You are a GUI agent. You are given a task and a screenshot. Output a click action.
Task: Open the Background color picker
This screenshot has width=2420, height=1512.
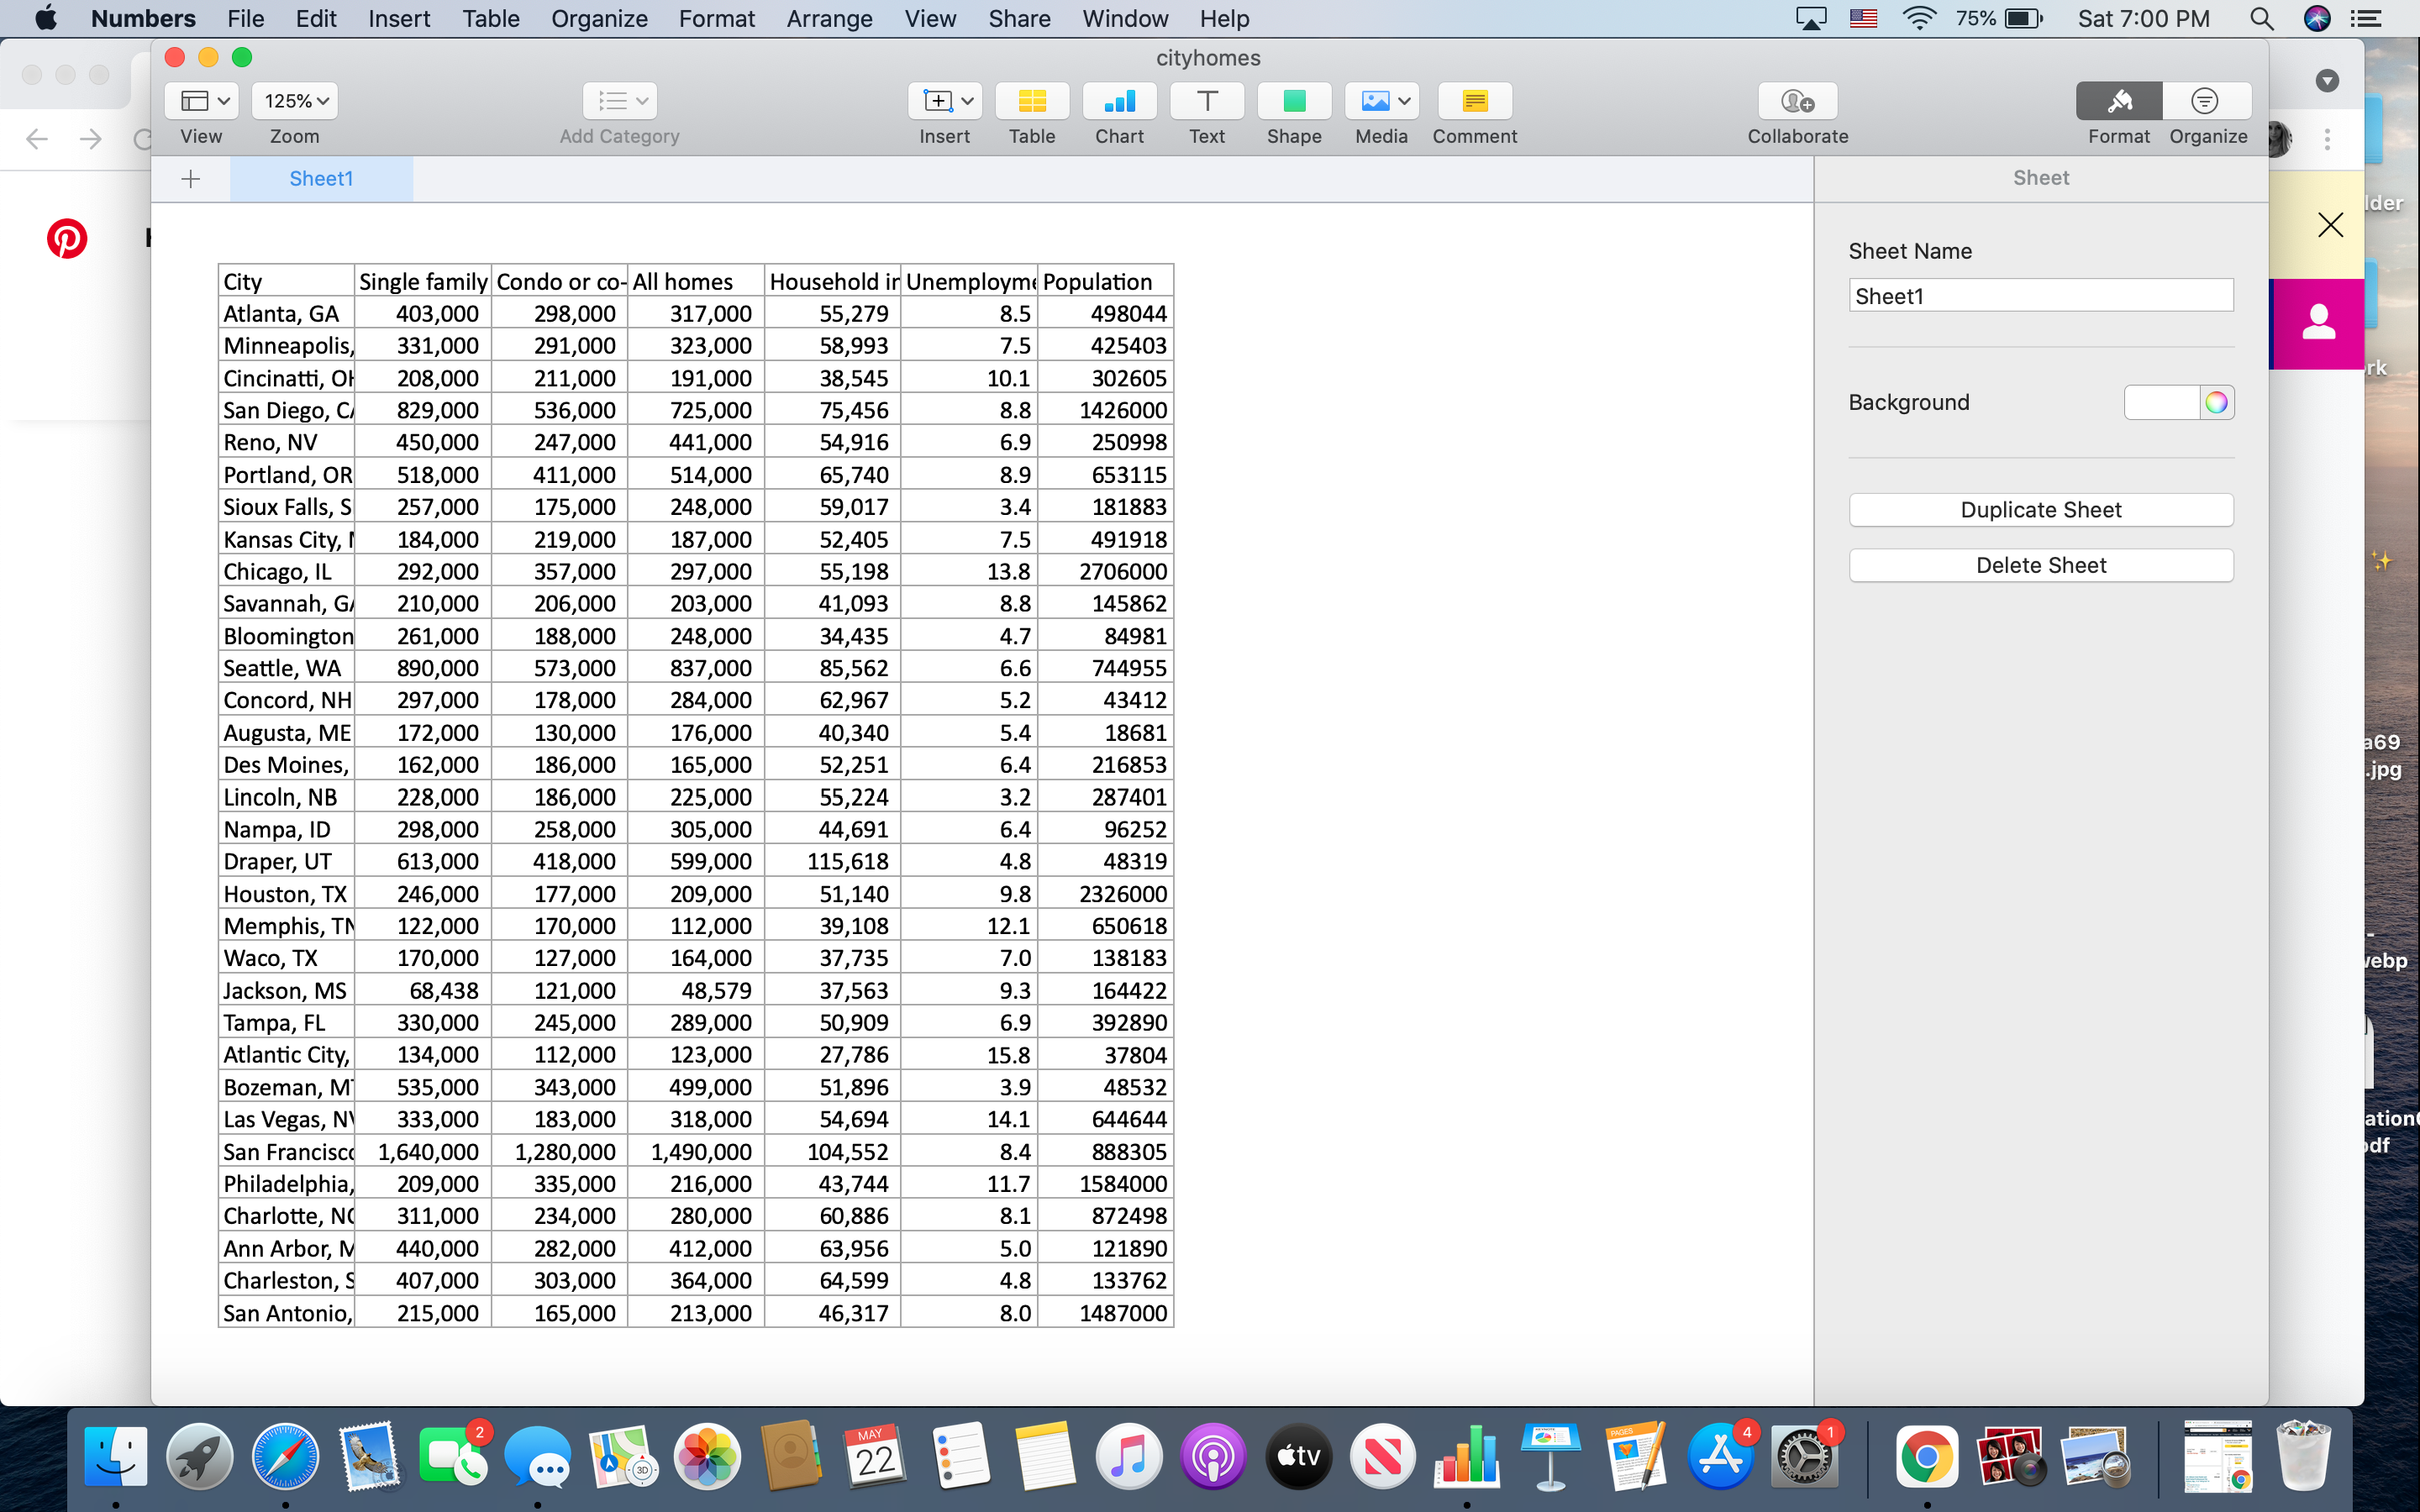click(2216, 402)
